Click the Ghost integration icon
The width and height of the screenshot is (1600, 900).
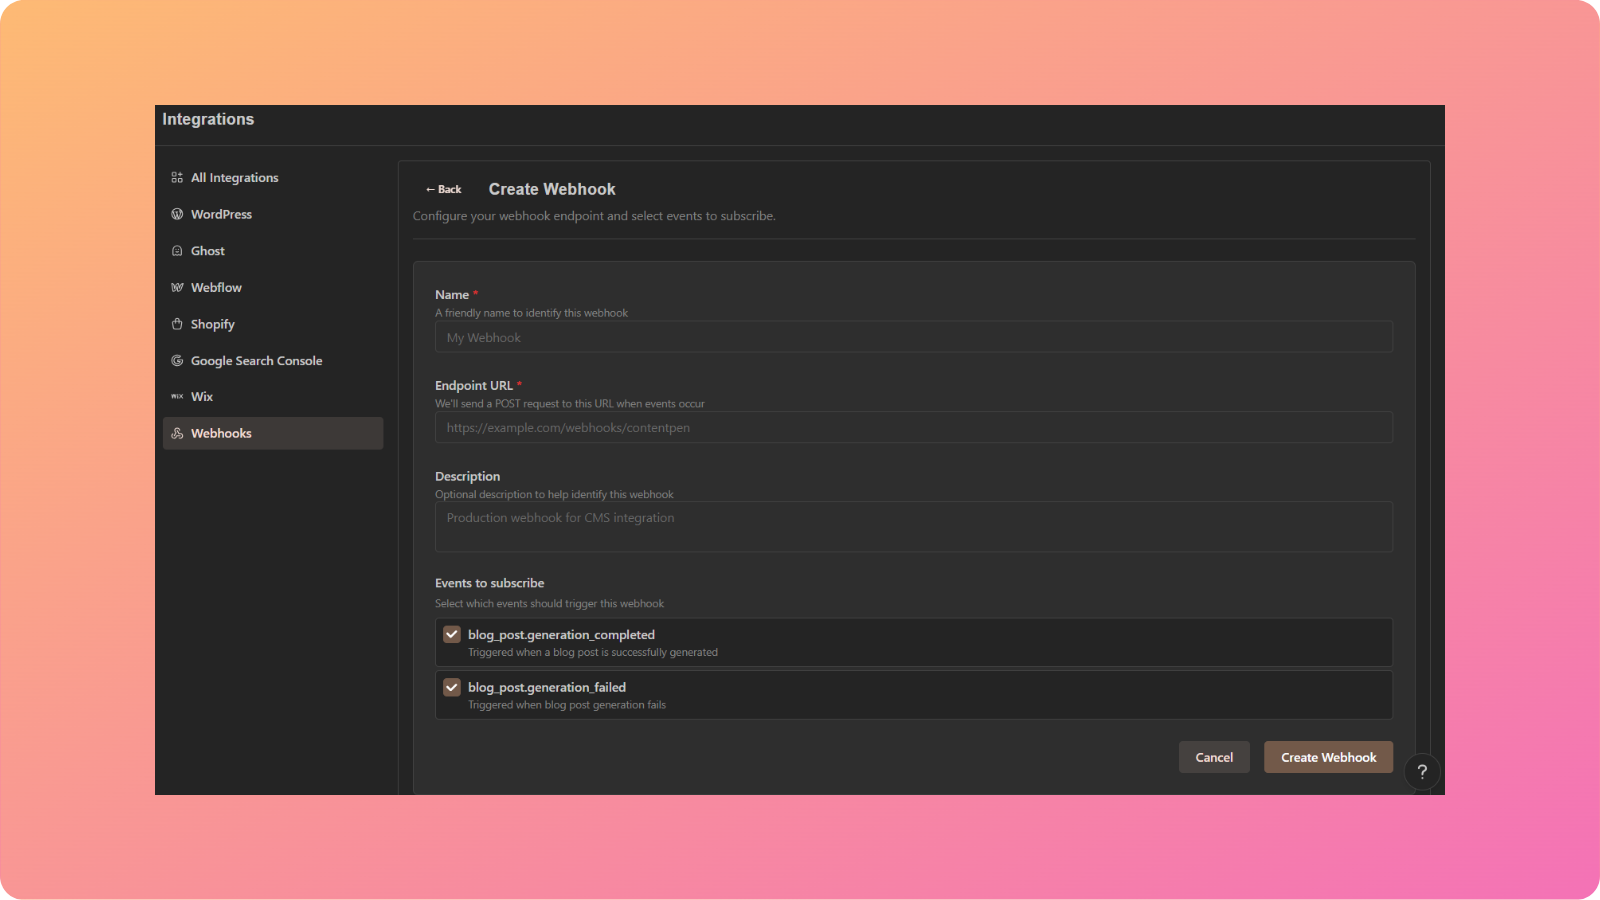point(177,250)
